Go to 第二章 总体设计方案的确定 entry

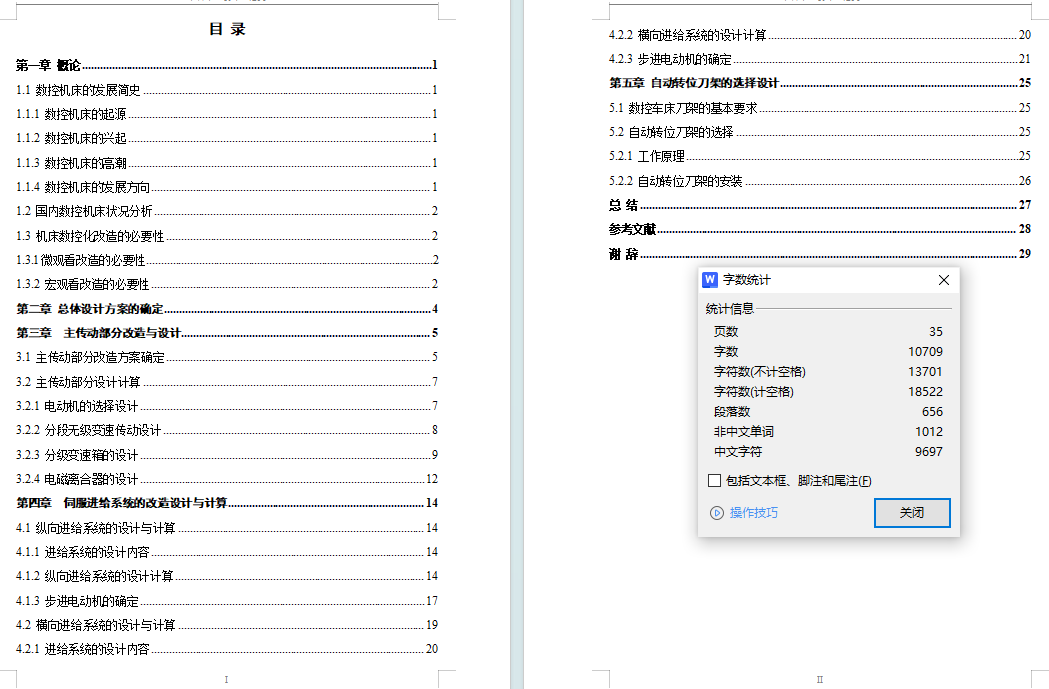pyautogui.click(x=90, y=309)
